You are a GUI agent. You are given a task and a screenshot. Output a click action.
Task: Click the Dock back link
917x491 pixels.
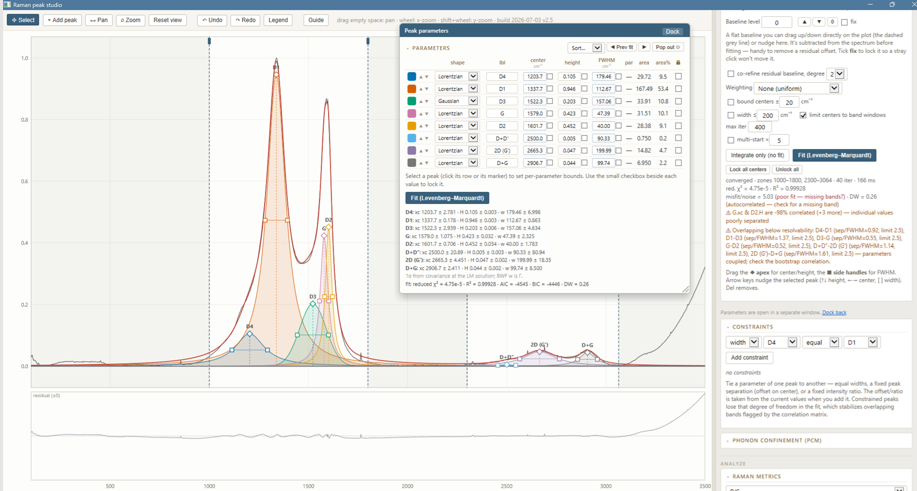click(834, 313)
